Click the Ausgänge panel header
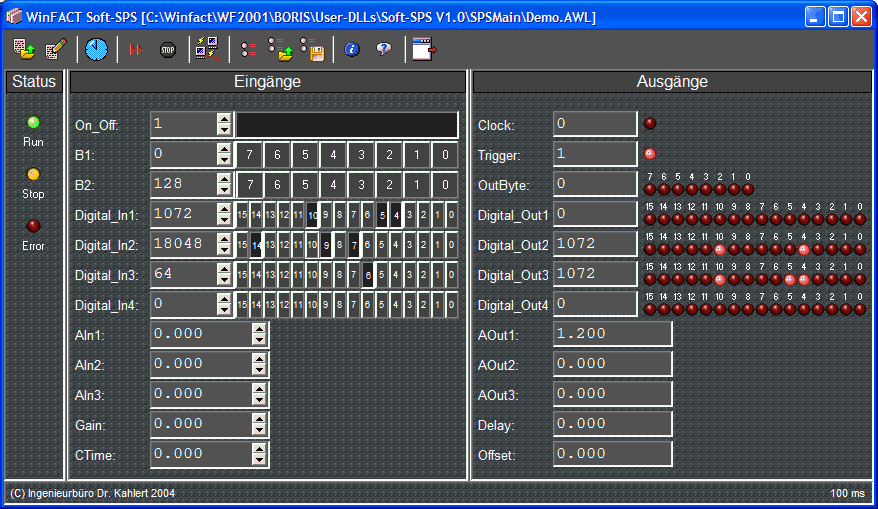Viewport: 878px width, 509px height. point(672,82)
